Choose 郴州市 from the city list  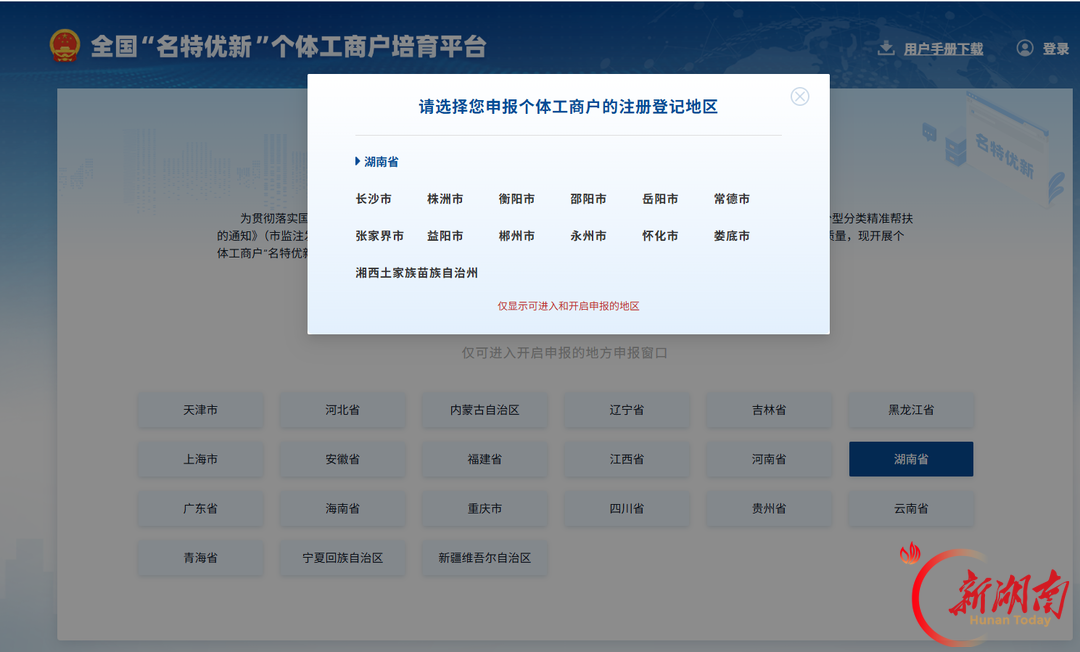coord(517,236)
